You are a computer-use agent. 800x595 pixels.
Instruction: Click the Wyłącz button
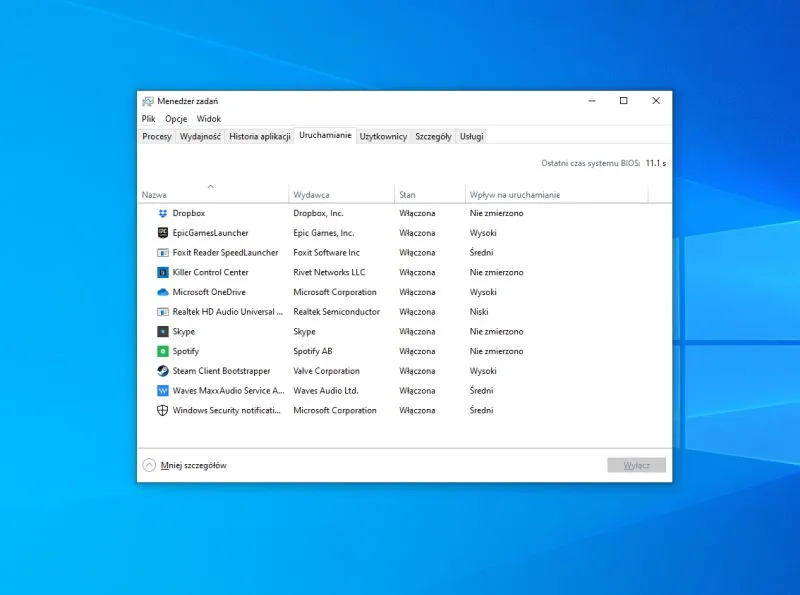(x=637, y=464)
